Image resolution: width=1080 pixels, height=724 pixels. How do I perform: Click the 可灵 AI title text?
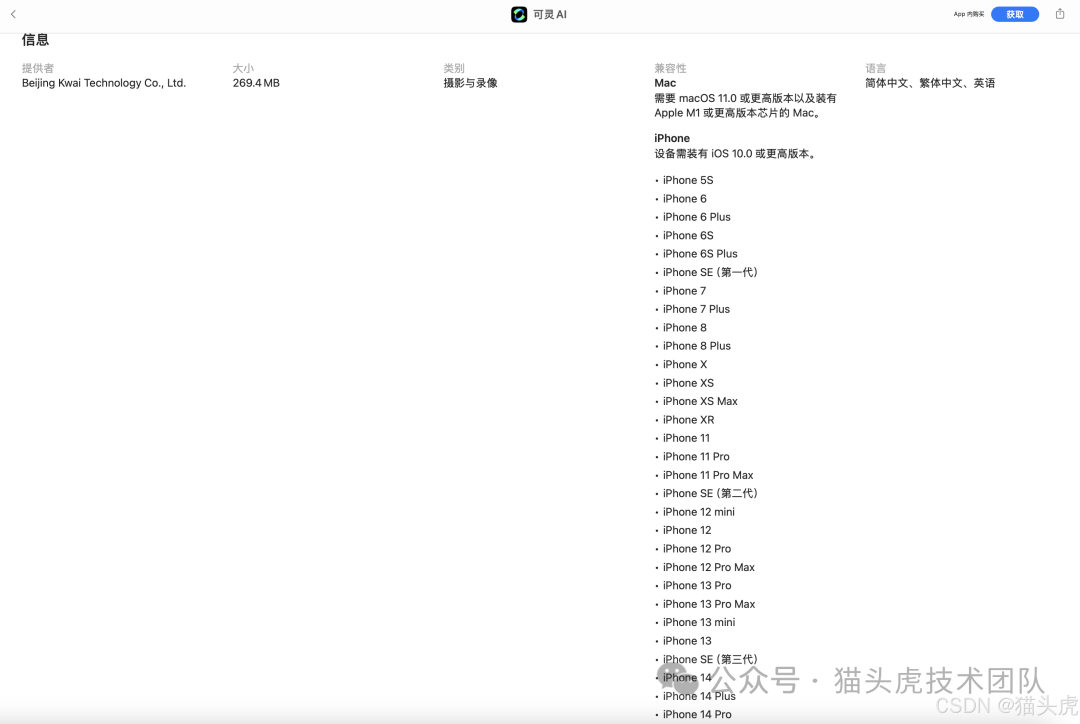pyautogui.click(x=550, y=14)
